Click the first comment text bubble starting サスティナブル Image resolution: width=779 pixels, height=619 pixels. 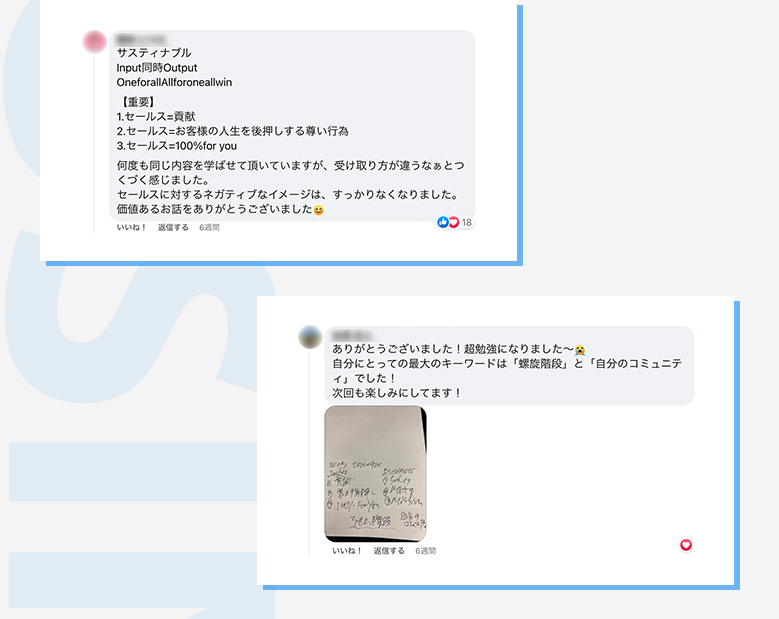tap(292, 125)
